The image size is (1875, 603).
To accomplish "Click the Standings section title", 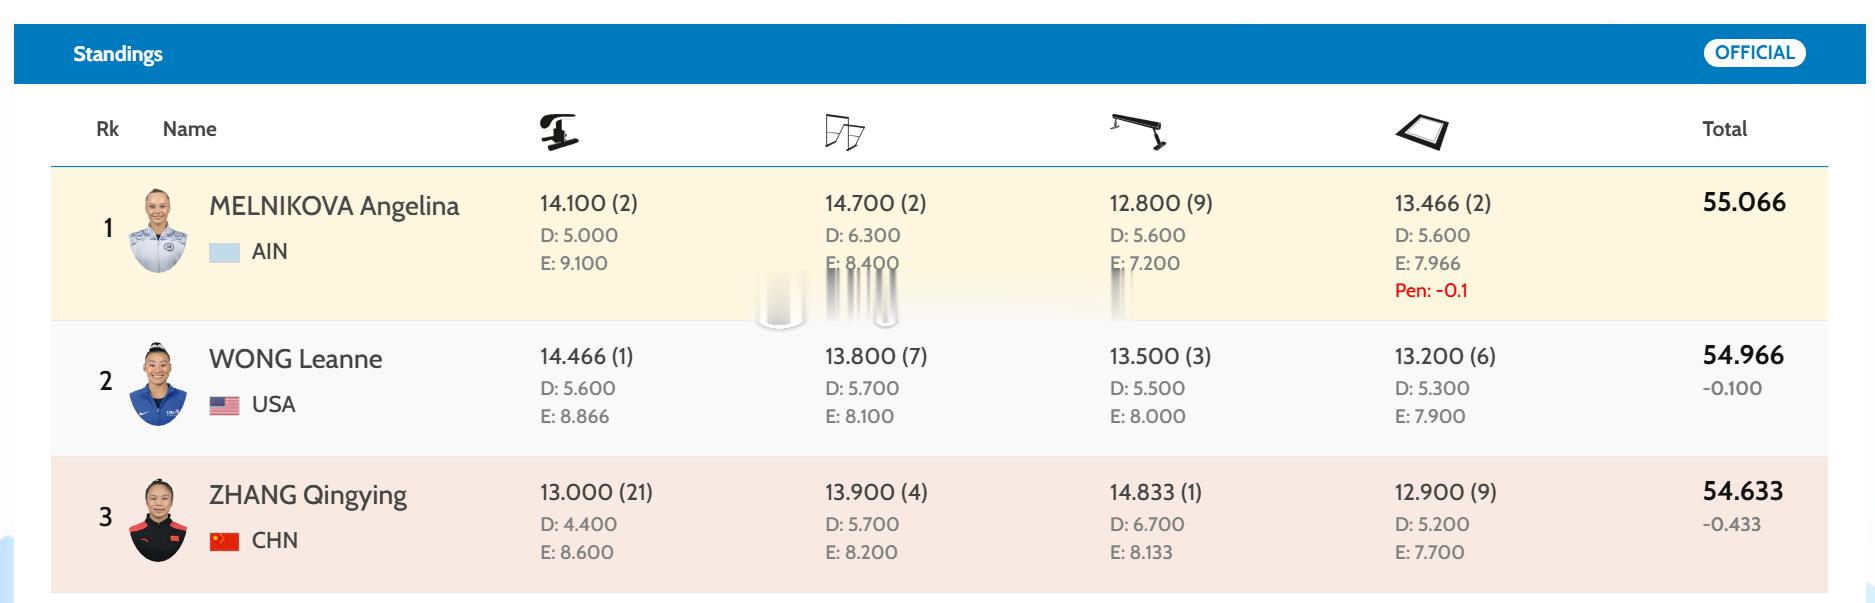I will click(x=117, y=54).
